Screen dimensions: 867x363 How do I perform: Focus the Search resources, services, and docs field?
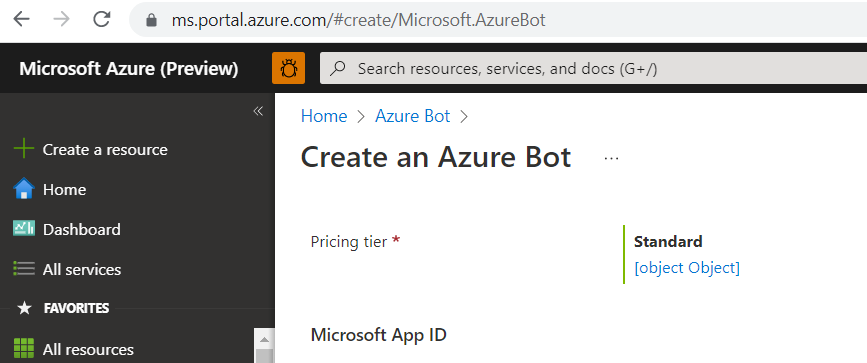coord(593,69)
